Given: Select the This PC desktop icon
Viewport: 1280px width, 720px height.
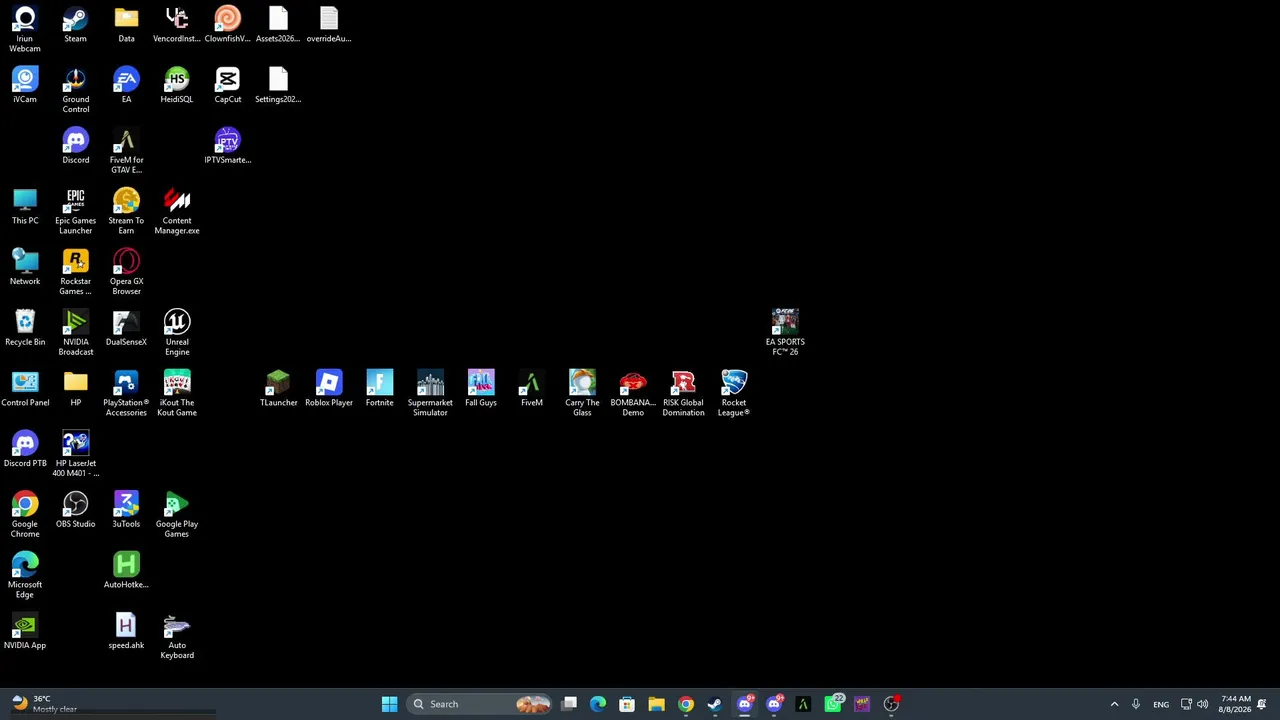Looking at the screenshot, I should click(25, 207).
